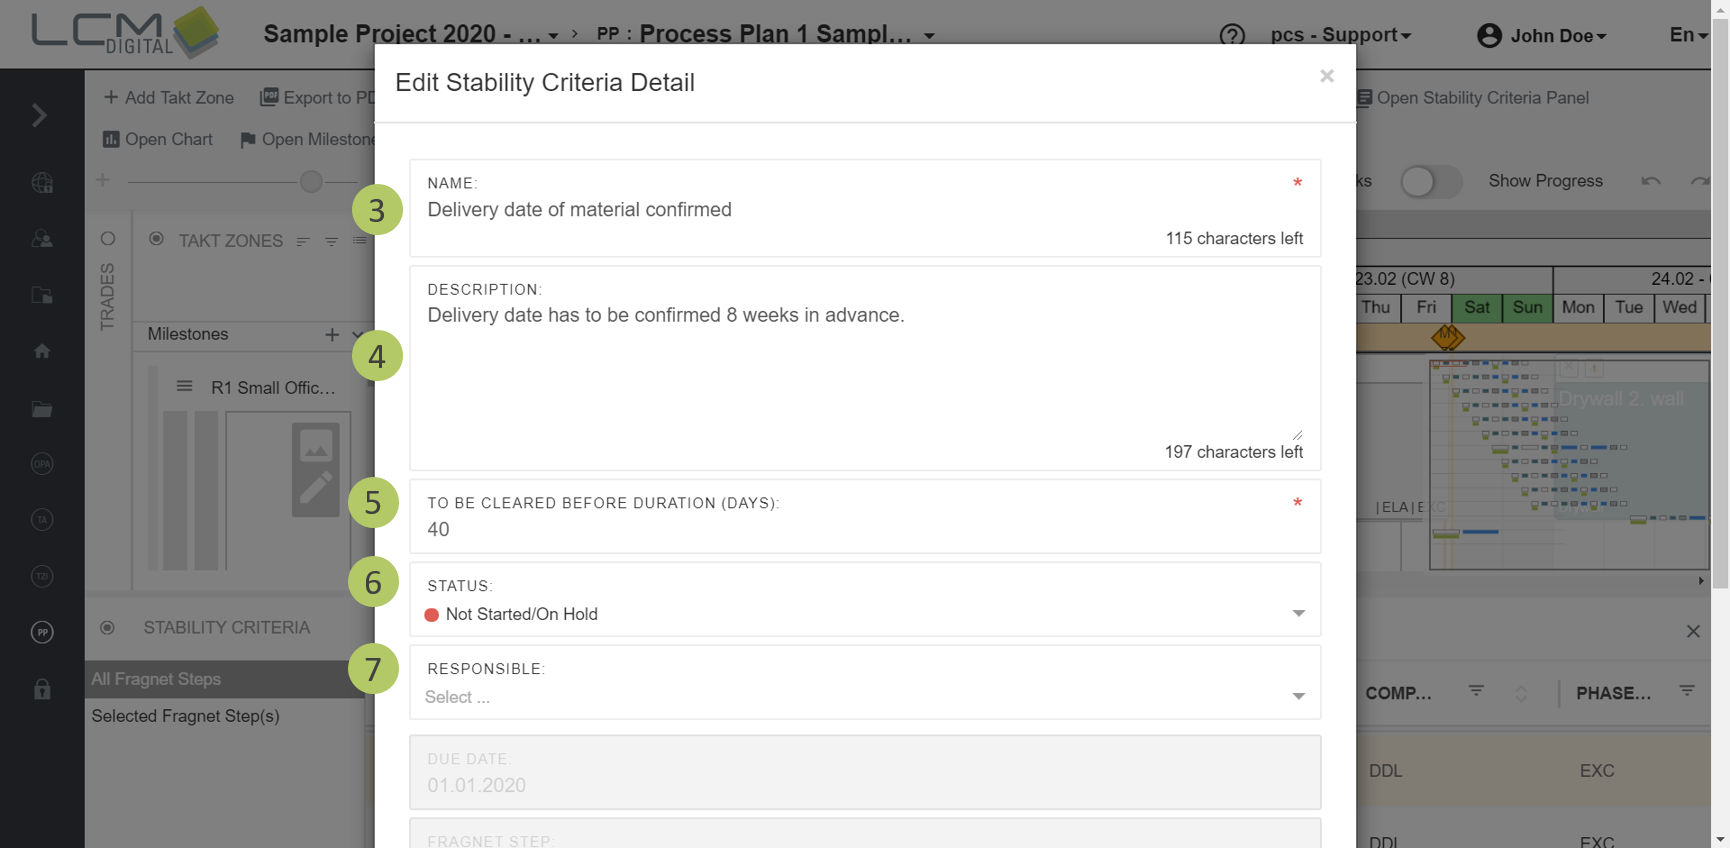1730x848 pixels.
Task: Click Open Stability Criteria Panel
Action: click(x=1472, y=98)
